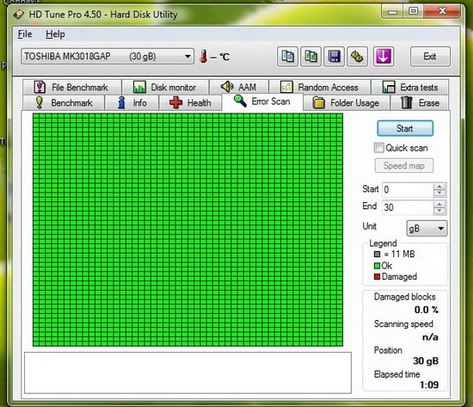Click the Exit button
The image size is (473, 407).
(x=430, y=56)
